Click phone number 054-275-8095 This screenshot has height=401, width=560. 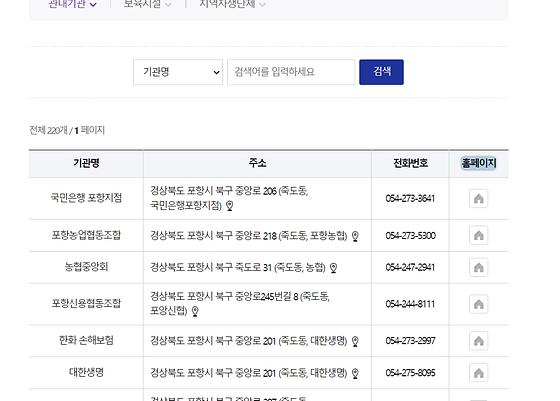[410, 373]
